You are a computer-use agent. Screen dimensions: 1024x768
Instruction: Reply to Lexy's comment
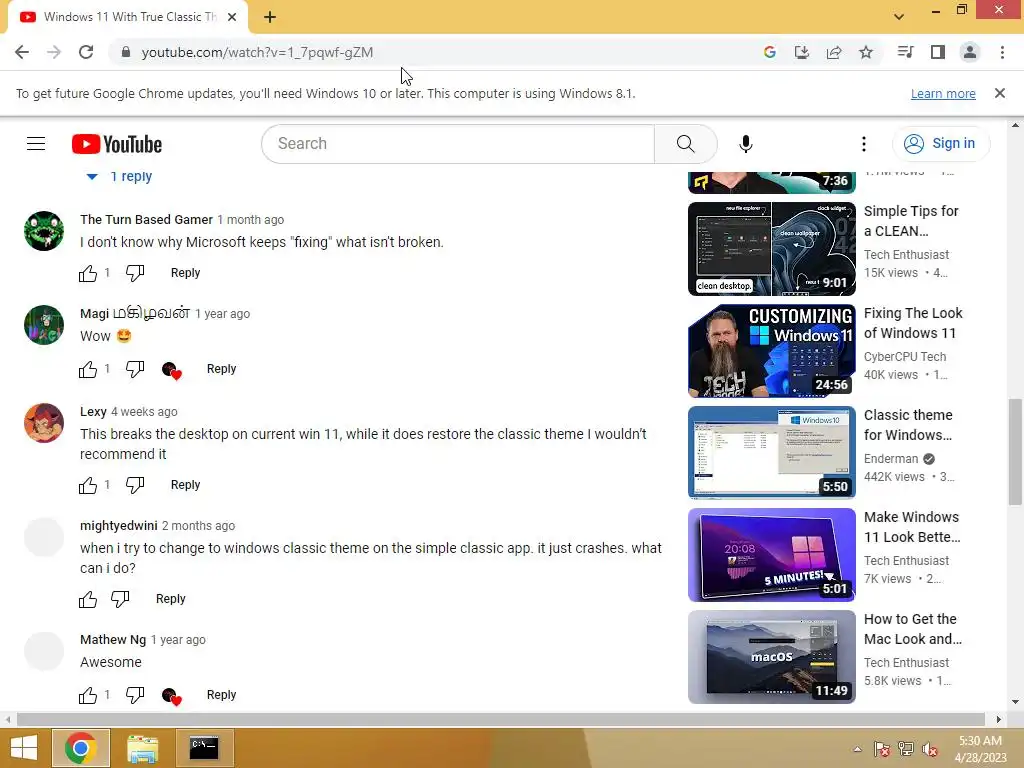185,485
